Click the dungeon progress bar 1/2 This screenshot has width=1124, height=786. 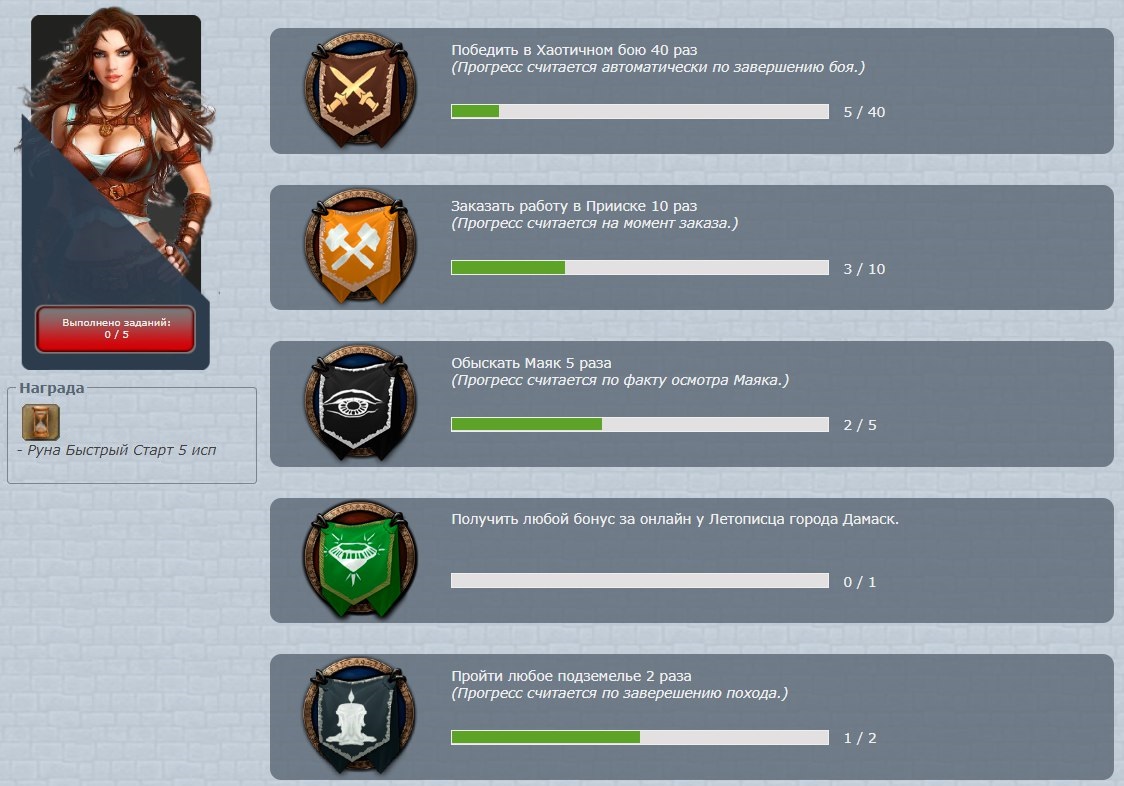click(x=639, y=737)
